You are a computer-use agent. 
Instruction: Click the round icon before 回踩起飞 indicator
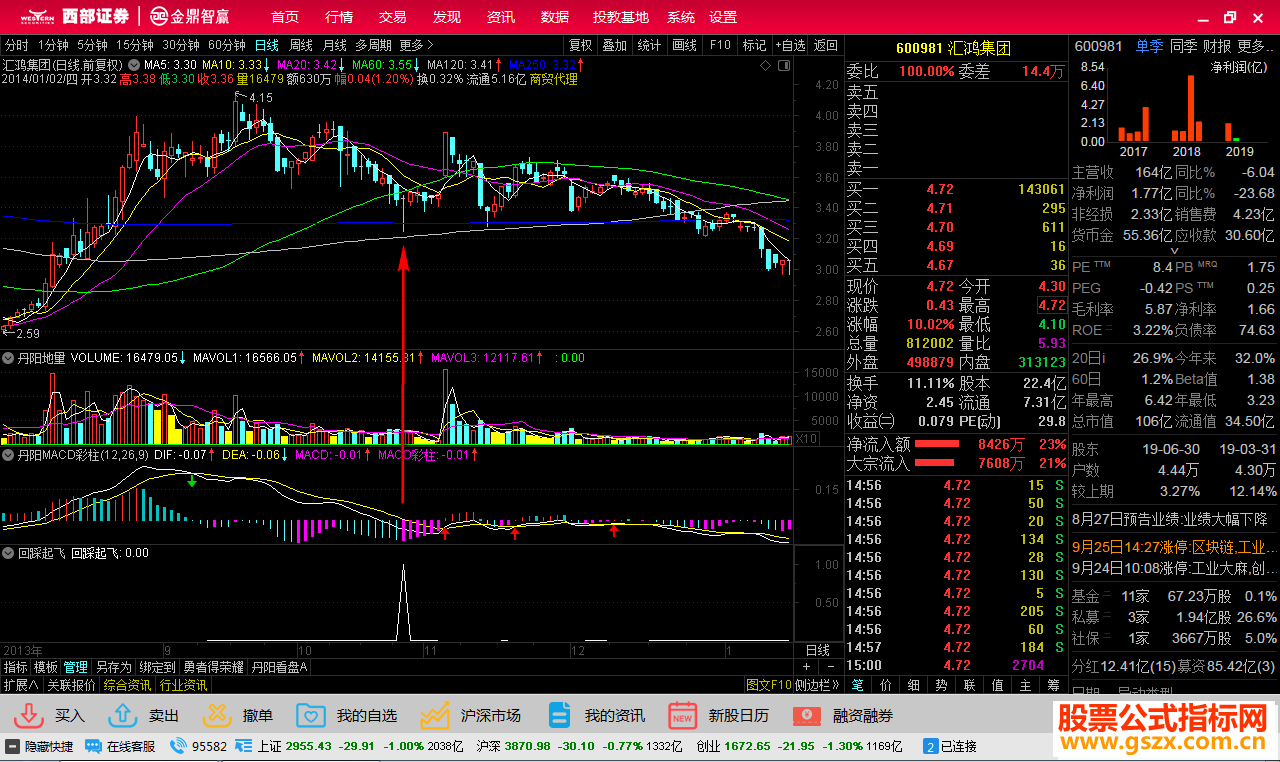8,552
